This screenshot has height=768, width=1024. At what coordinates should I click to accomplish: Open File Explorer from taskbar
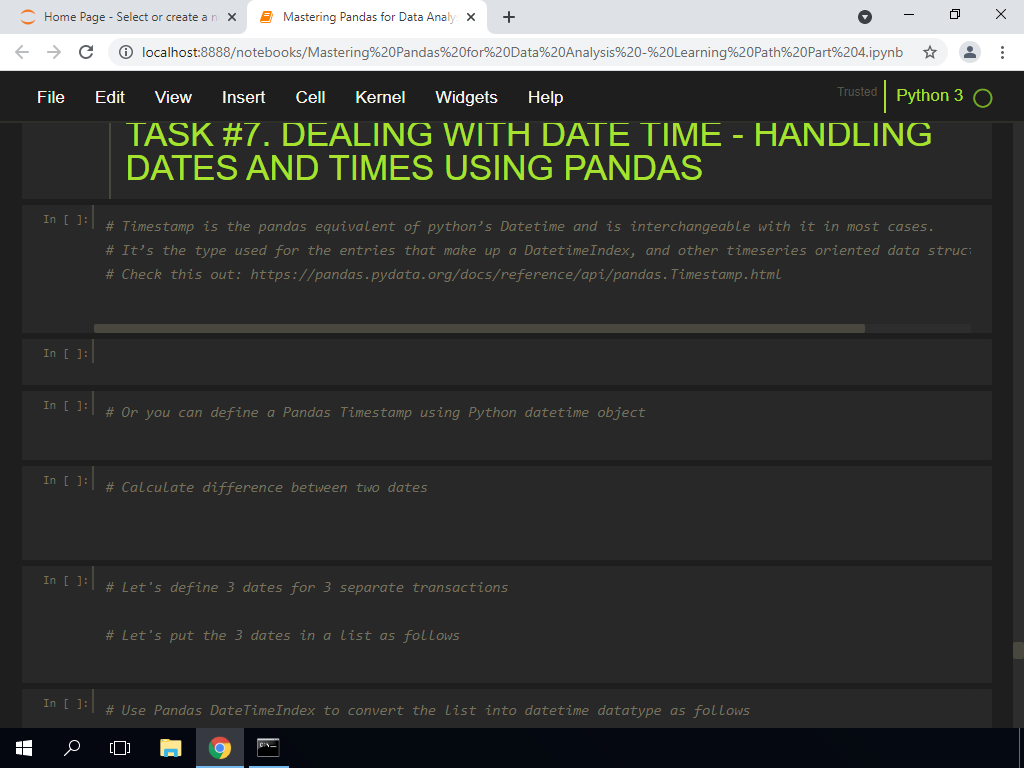click(170, 748)
